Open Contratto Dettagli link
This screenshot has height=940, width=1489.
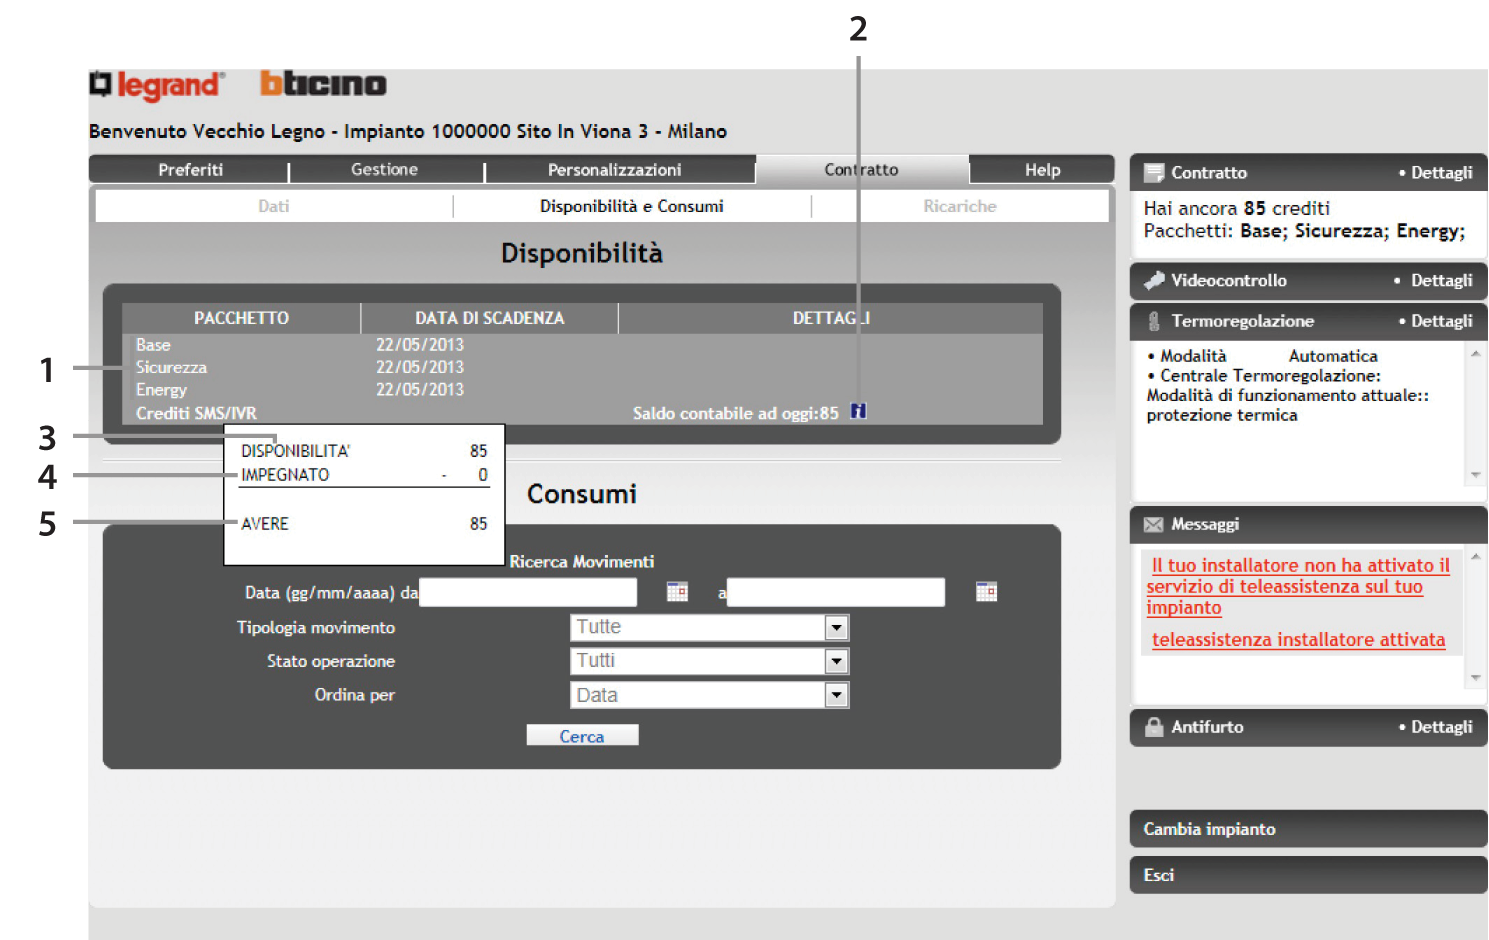click(1436, 172)
